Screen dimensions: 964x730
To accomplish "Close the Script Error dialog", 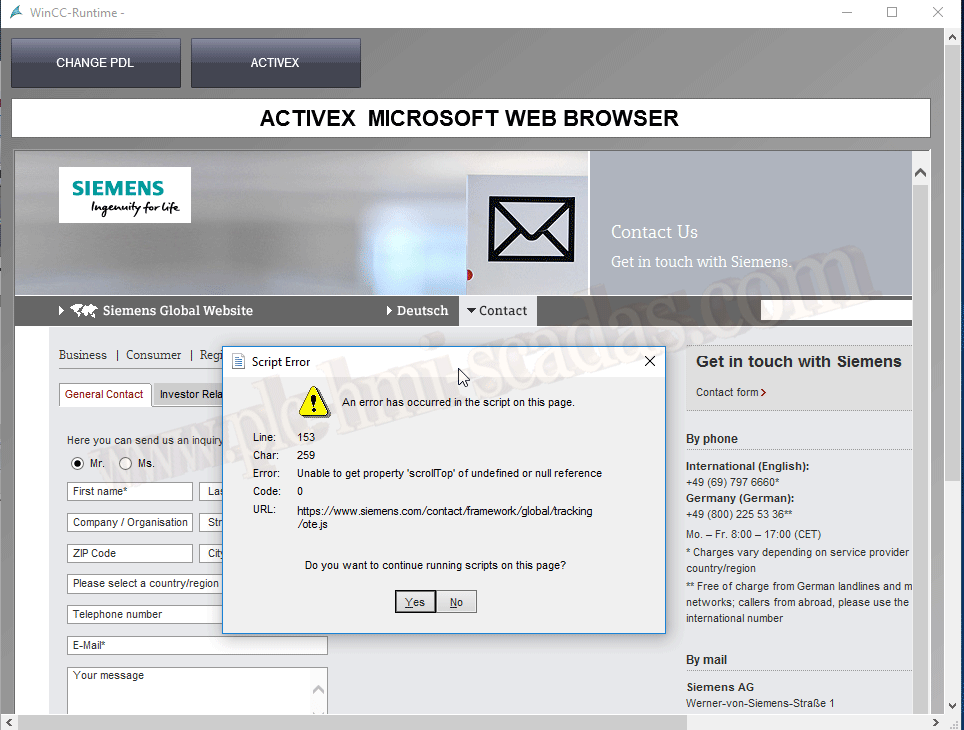I will click(649, 362).
